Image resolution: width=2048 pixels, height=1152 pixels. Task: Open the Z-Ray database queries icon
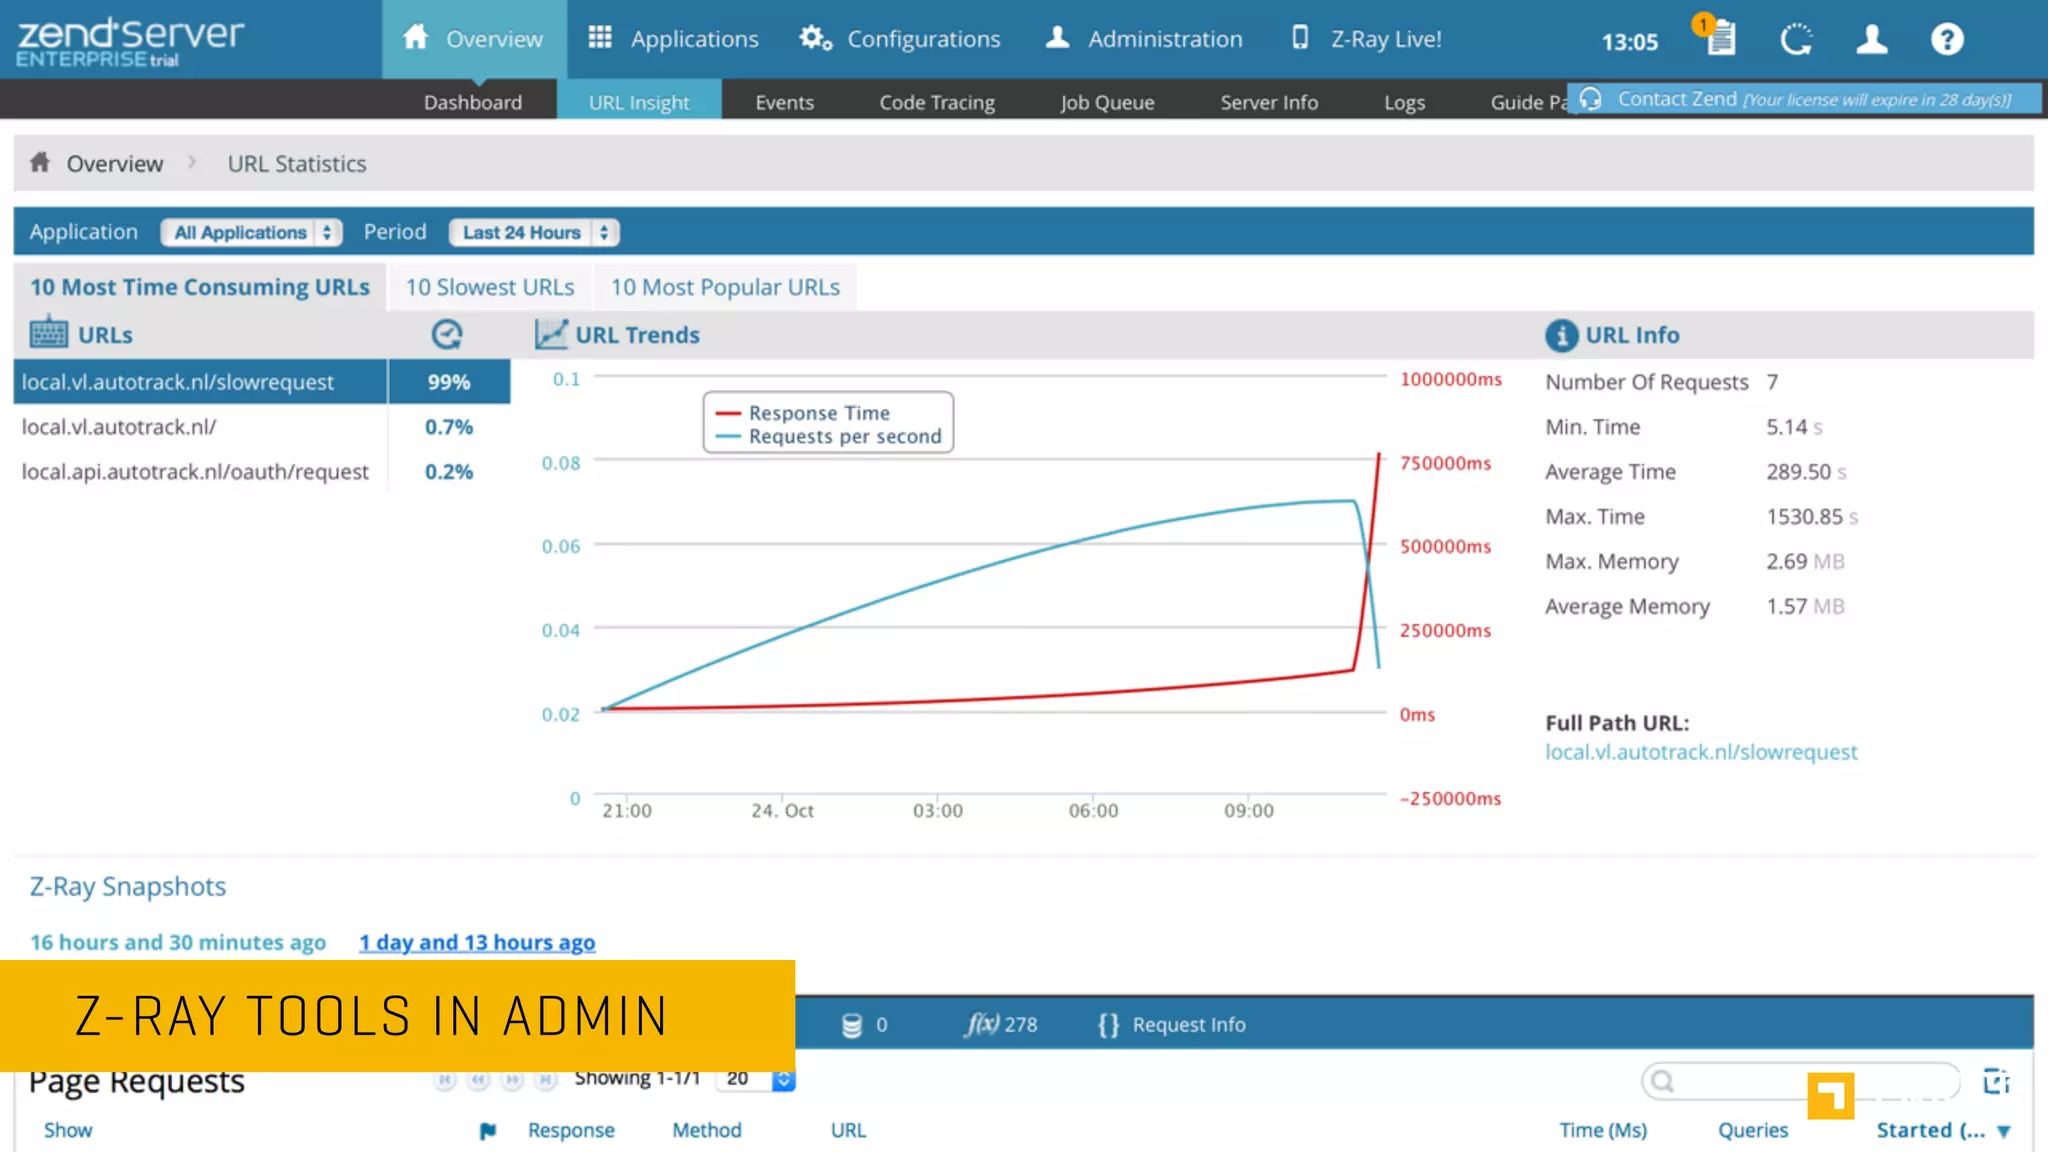[852, 1025]
